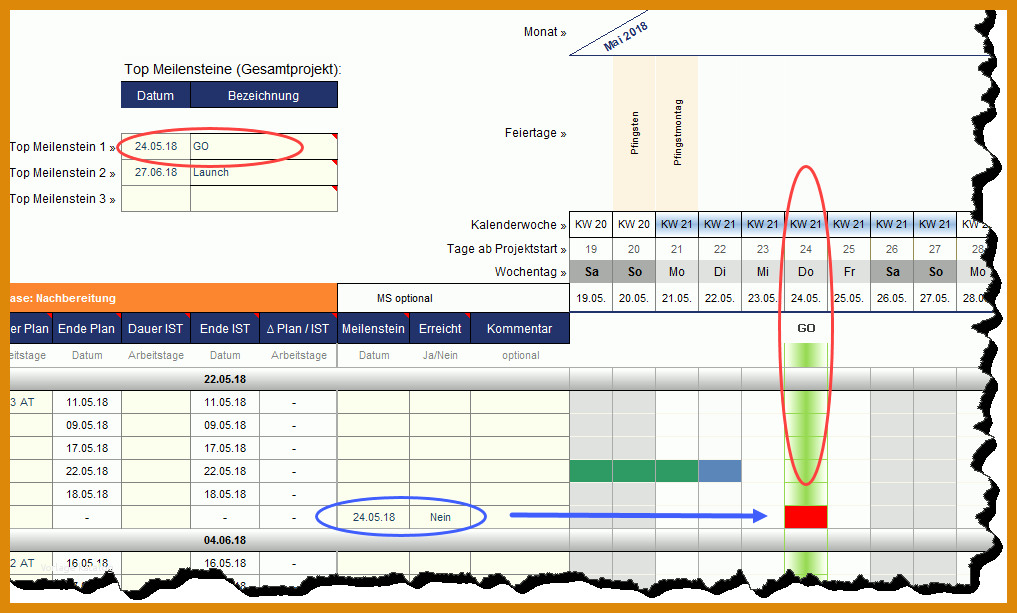Select the 'optional' subheader under Kommentar
1017x613 pixels.
520,355
